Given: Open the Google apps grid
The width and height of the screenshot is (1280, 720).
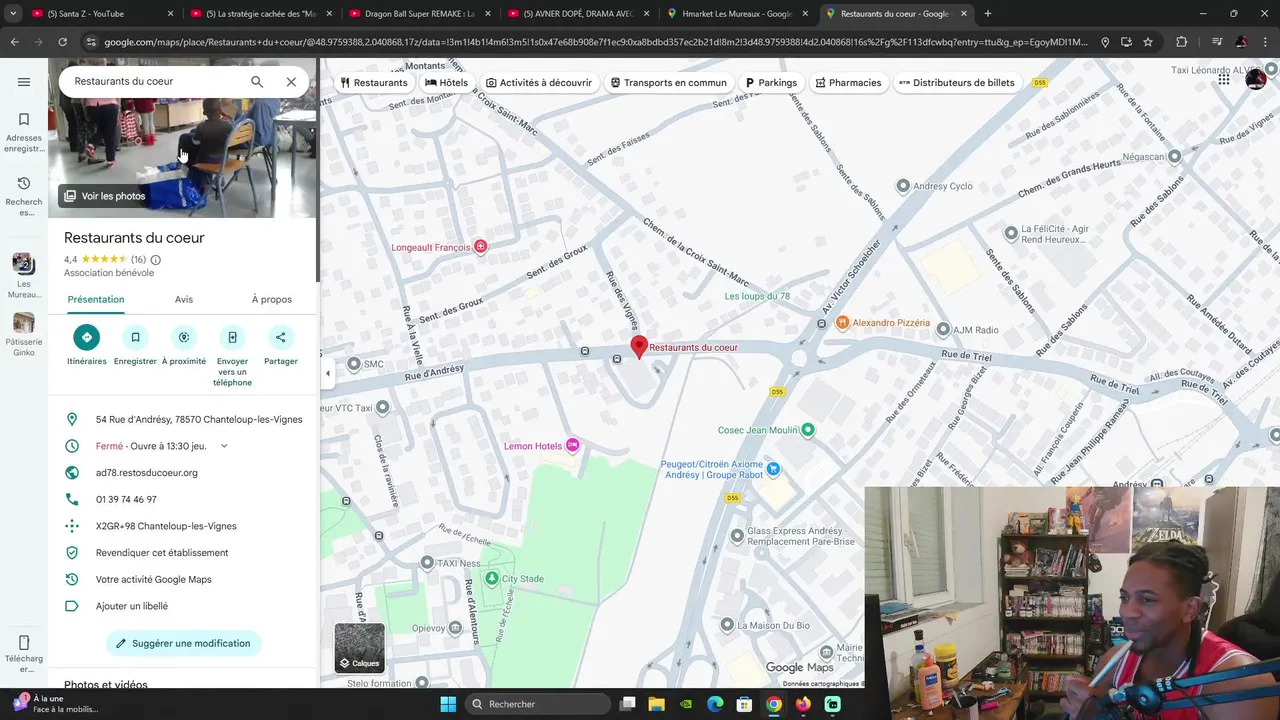Looking at the screenshot, I should [1224, 79].
